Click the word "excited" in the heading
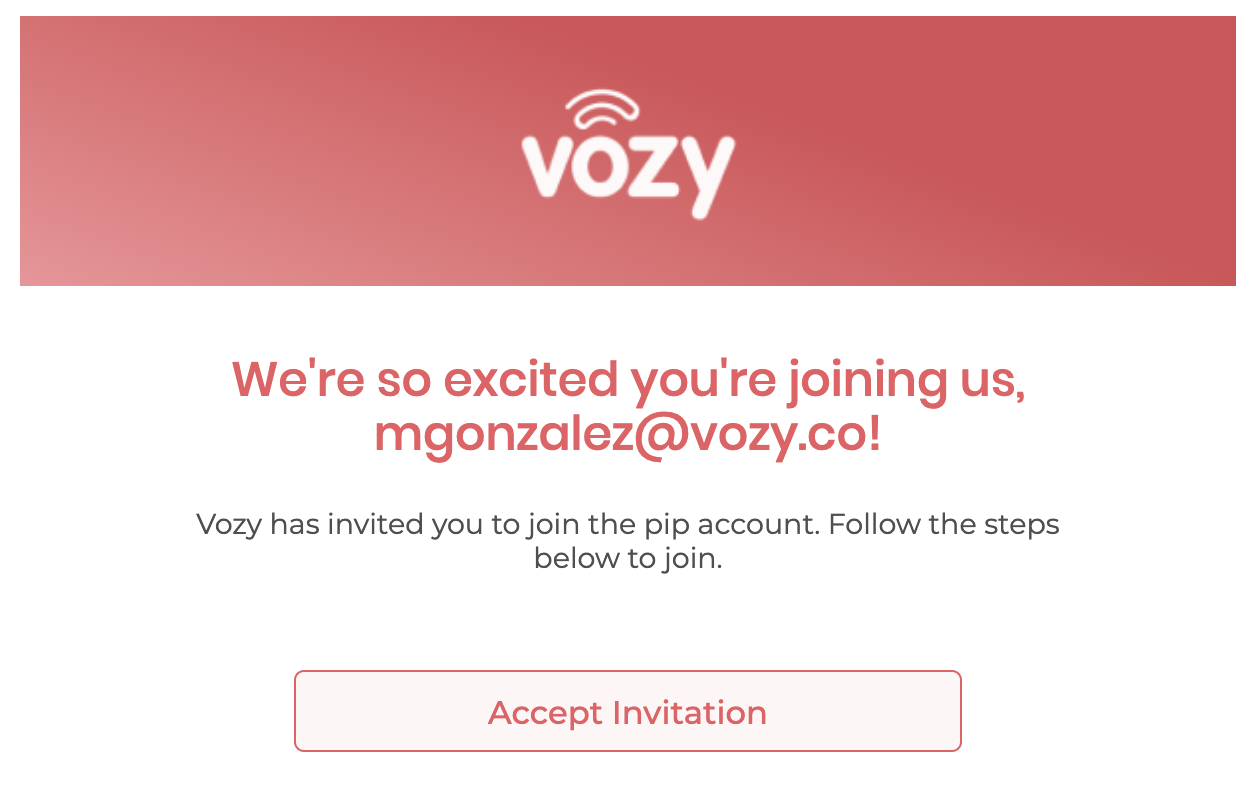 click(x=530, y=380)
